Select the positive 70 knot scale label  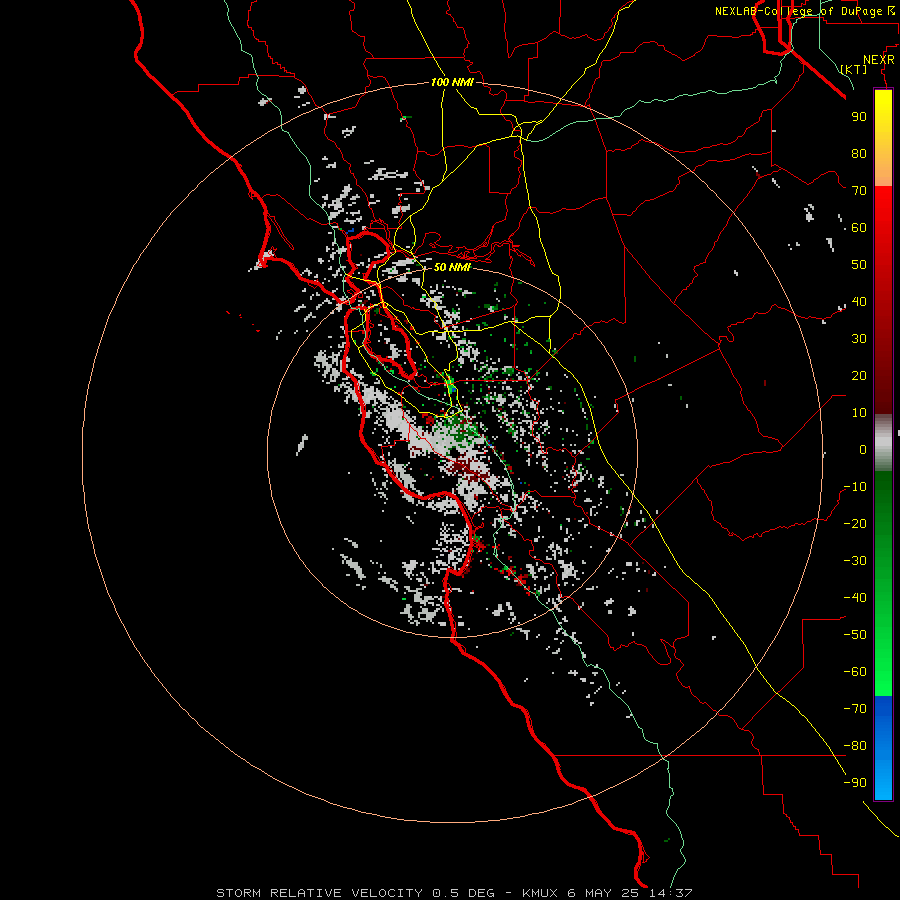click(859, 191)
